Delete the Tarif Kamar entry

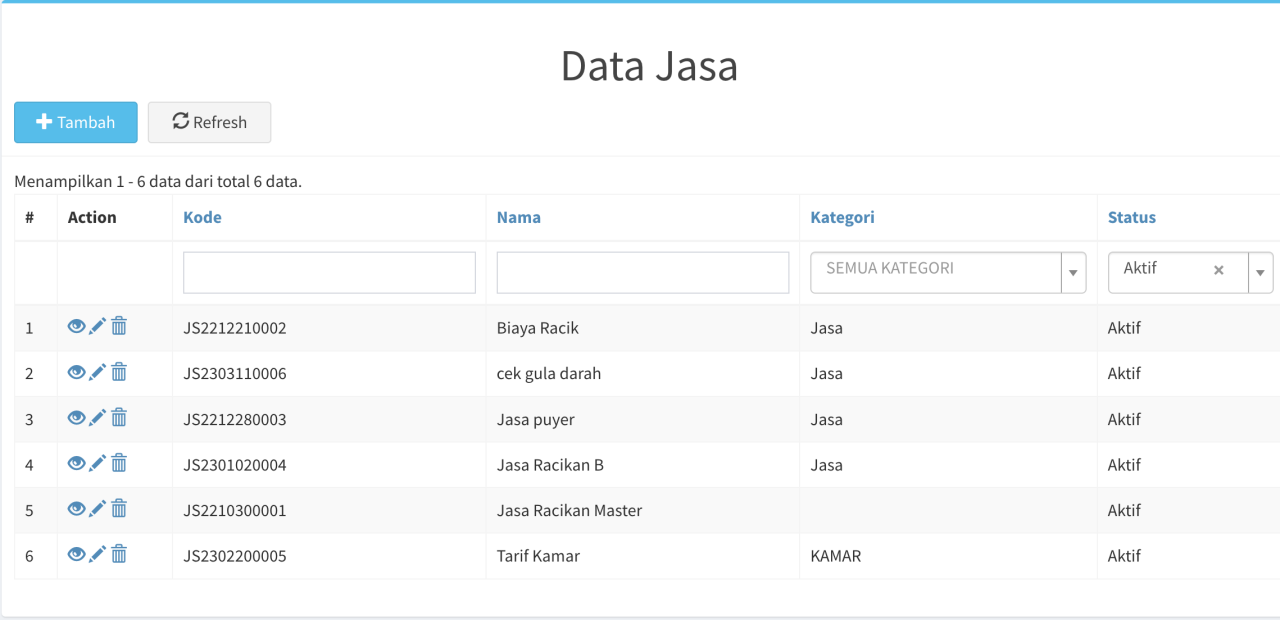point(119,554)
